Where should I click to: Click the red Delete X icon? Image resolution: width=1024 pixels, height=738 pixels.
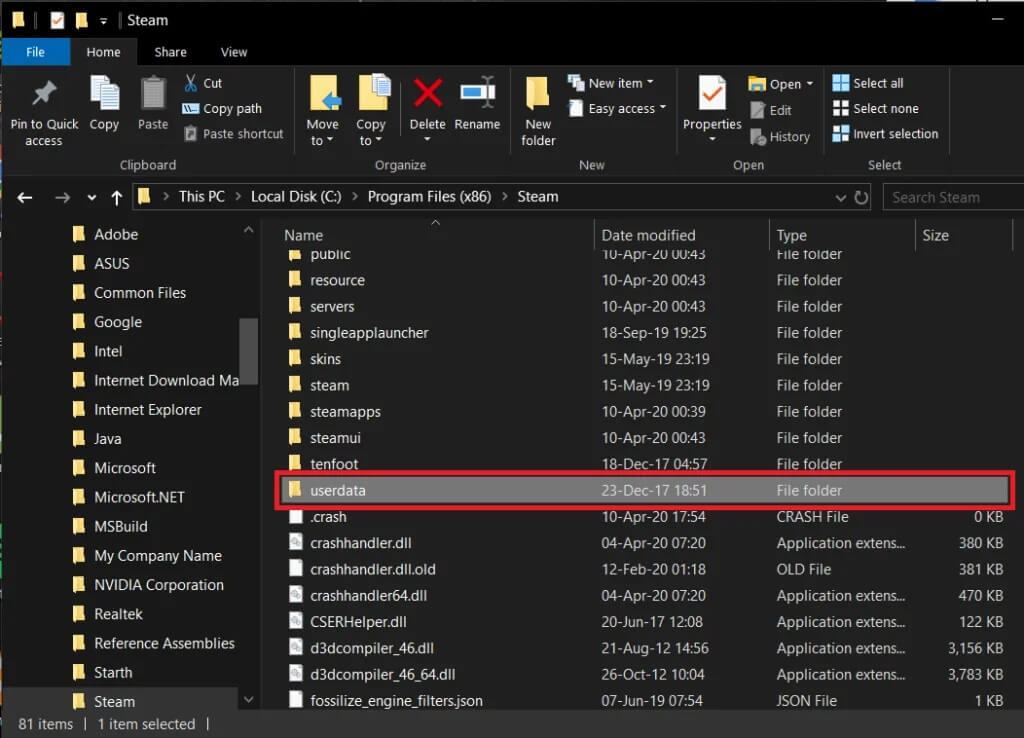click(x=428, y=93)
